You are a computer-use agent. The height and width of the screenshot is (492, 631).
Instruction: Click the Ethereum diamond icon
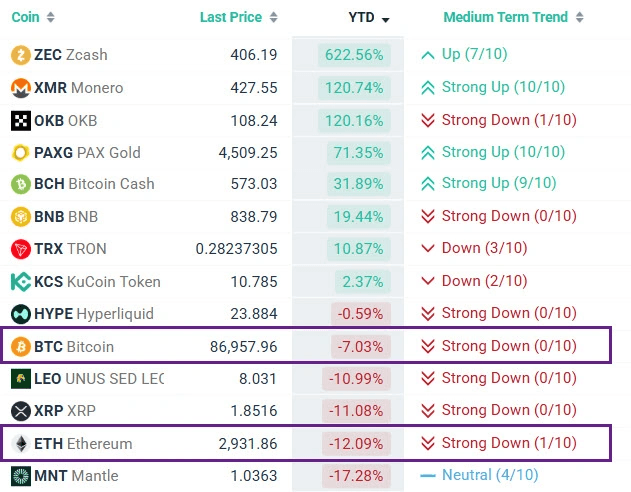(21, 443)
